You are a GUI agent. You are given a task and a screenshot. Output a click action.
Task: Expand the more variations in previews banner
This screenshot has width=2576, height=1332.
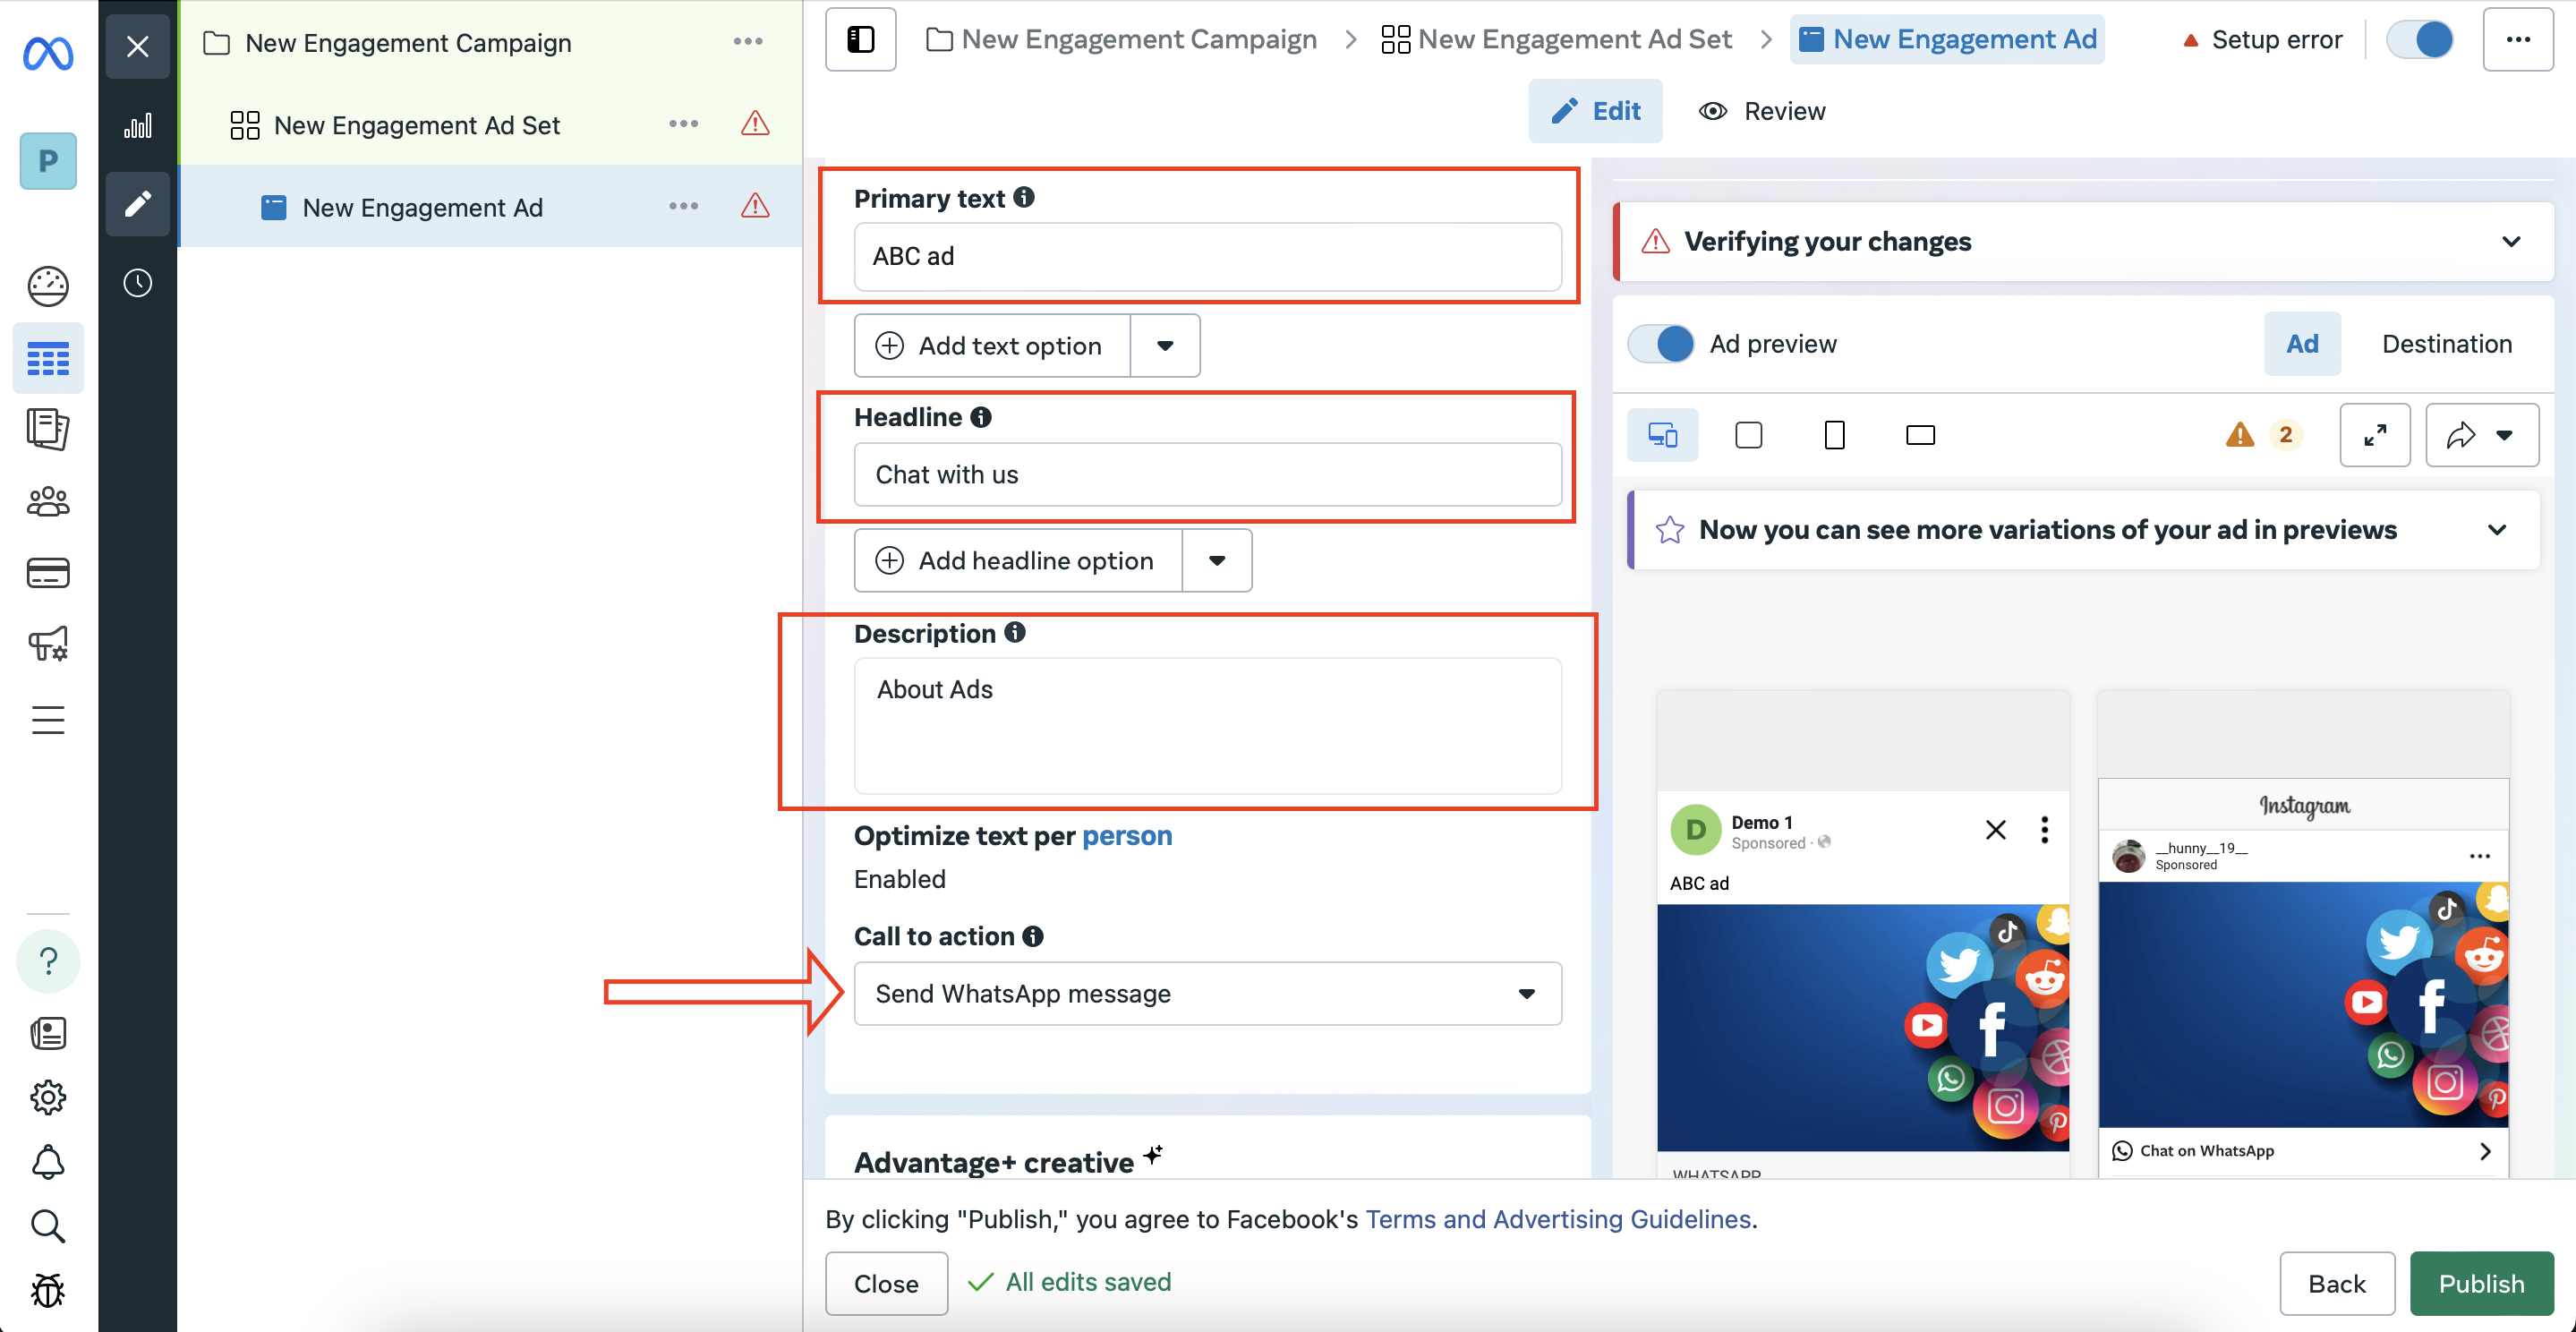click(x=2497, y=530)
